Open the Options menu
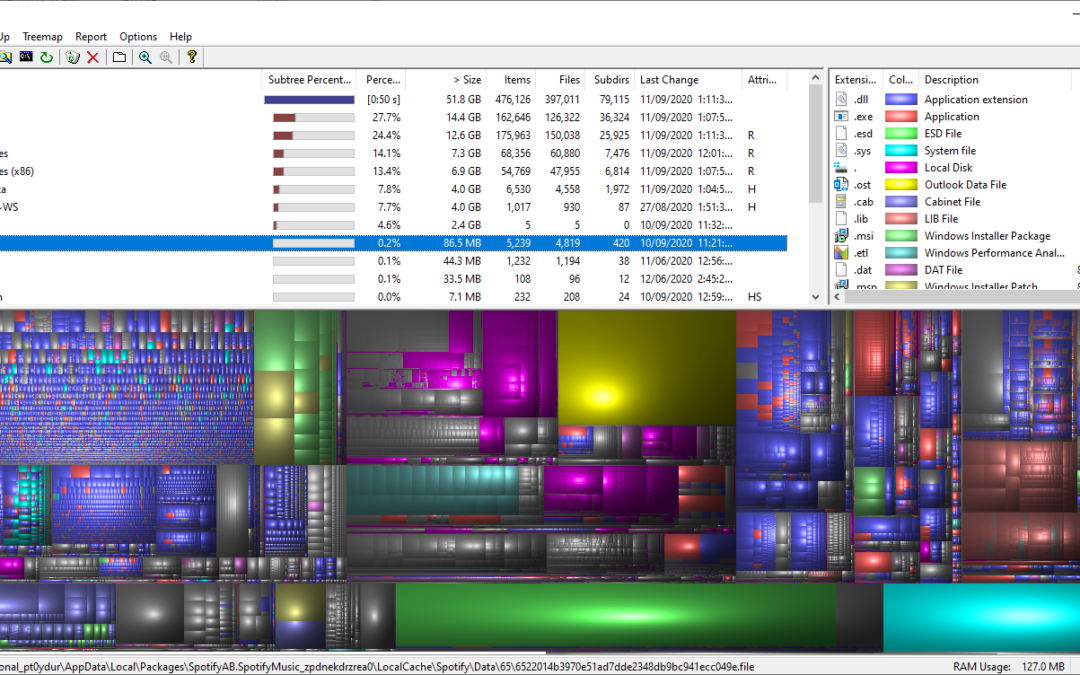The height and width of the screenshot is (675, 1080). coord(138,37)
